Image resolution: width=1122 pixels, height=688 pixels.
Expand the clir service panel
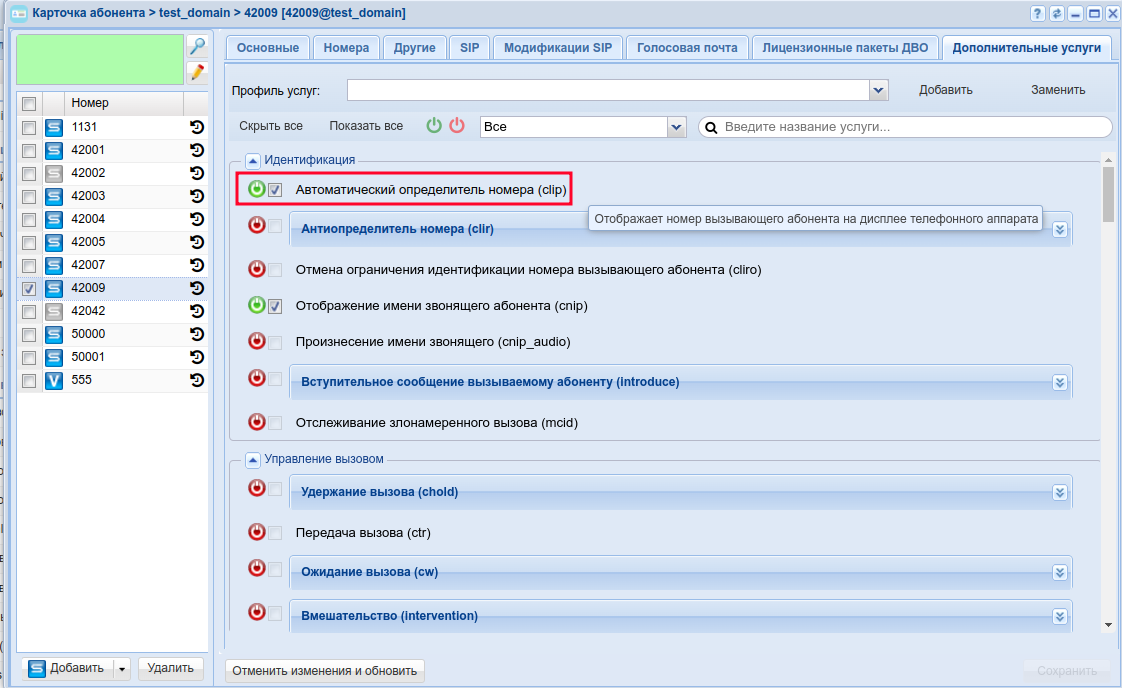[x=1060, y=229]
